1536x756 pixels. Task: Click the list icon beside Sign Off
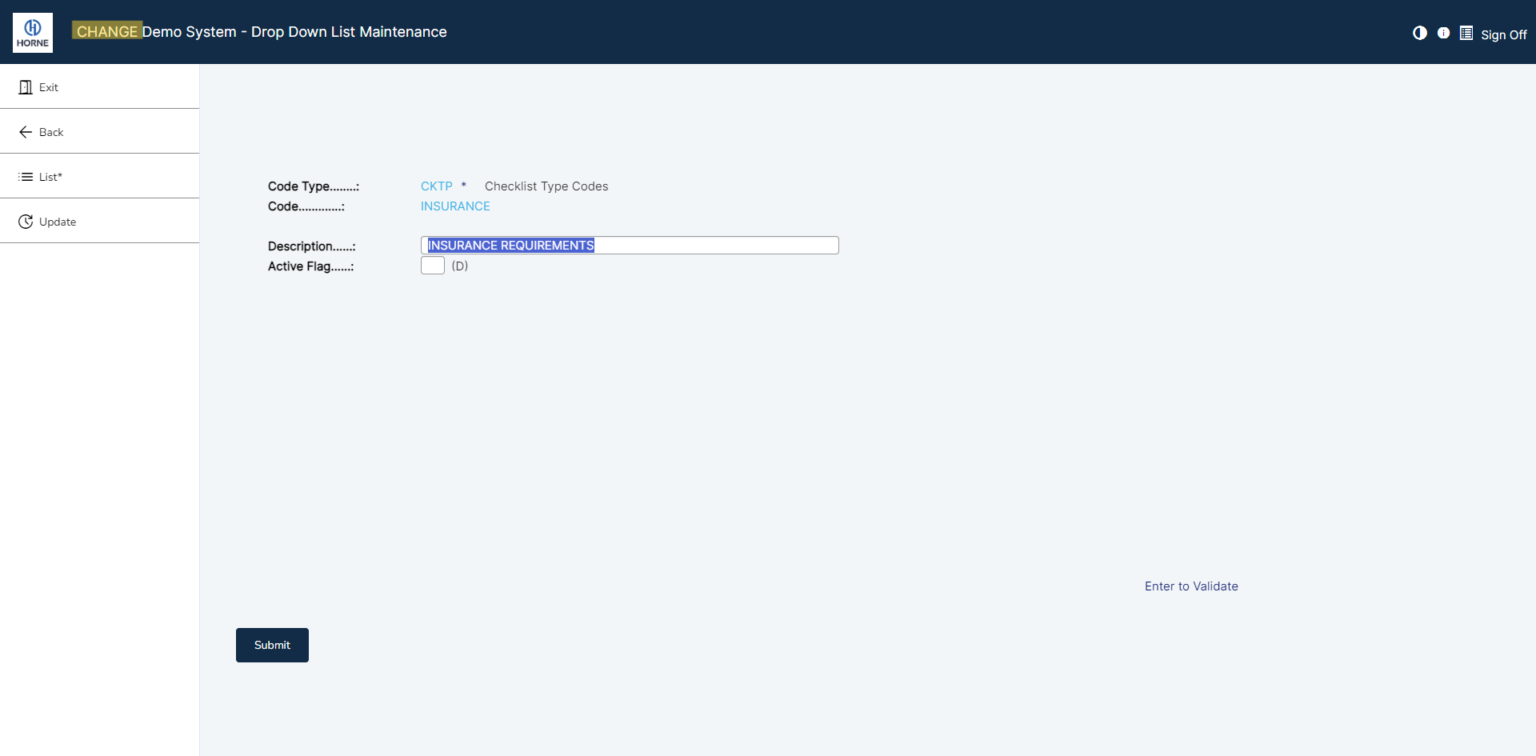coord(1466,32)
